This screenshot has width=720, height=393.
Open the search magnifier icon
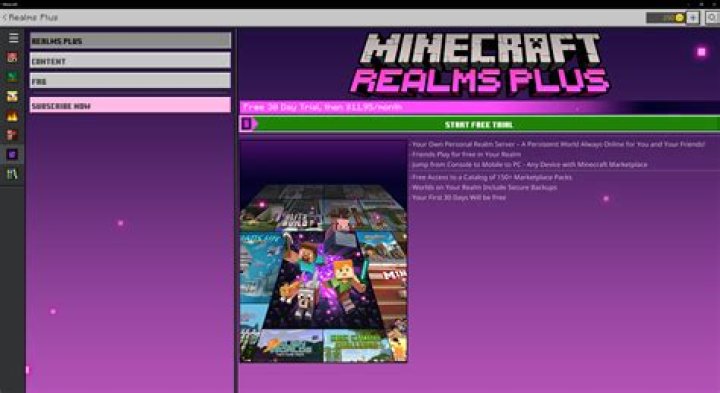pos(712,17)
